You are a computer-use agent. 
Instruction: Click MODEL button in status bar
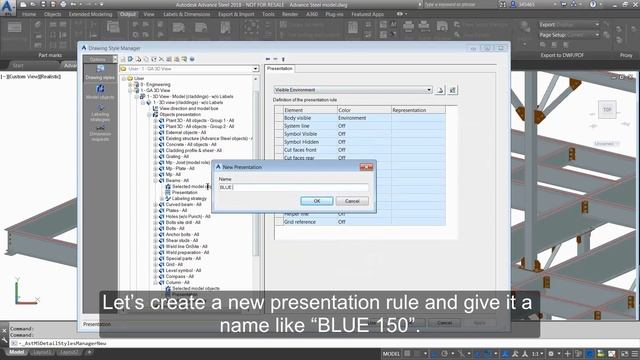click(x=391, y=354)
